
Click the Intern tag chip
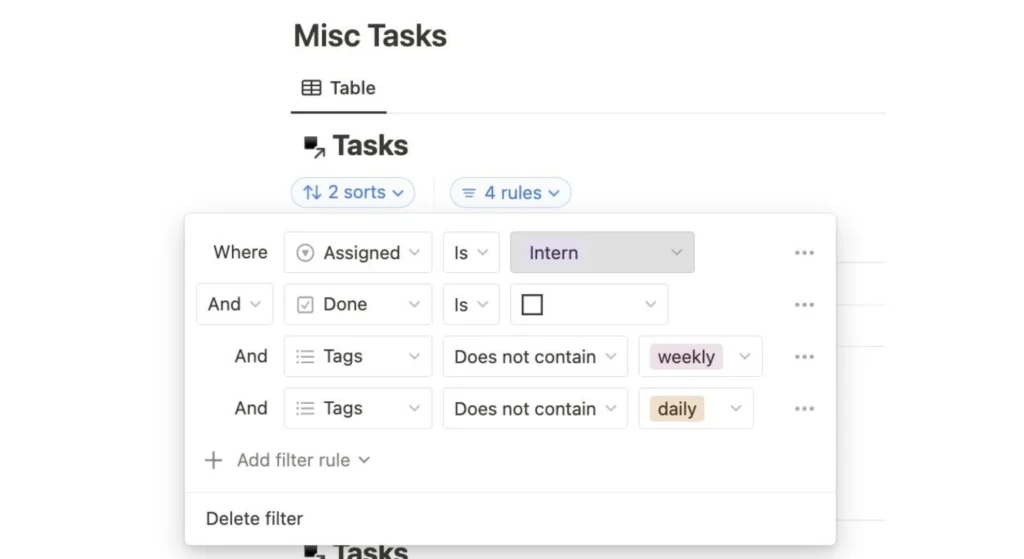click(x=553, y=253)
